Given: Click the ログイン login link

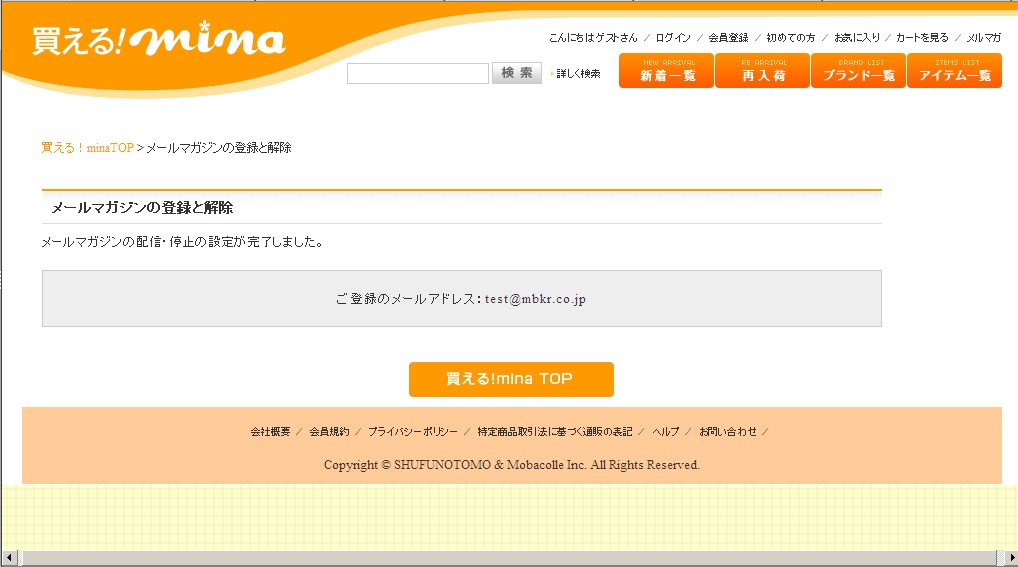Looking at the screenshot, I should (673, 38).
